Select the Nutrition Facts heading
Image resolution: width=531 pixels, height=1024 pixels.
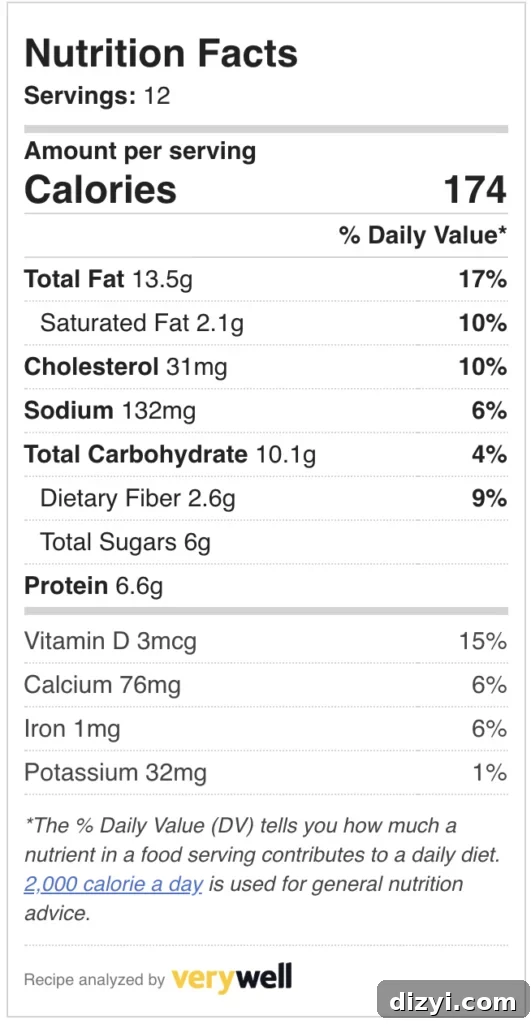(161, 54)
